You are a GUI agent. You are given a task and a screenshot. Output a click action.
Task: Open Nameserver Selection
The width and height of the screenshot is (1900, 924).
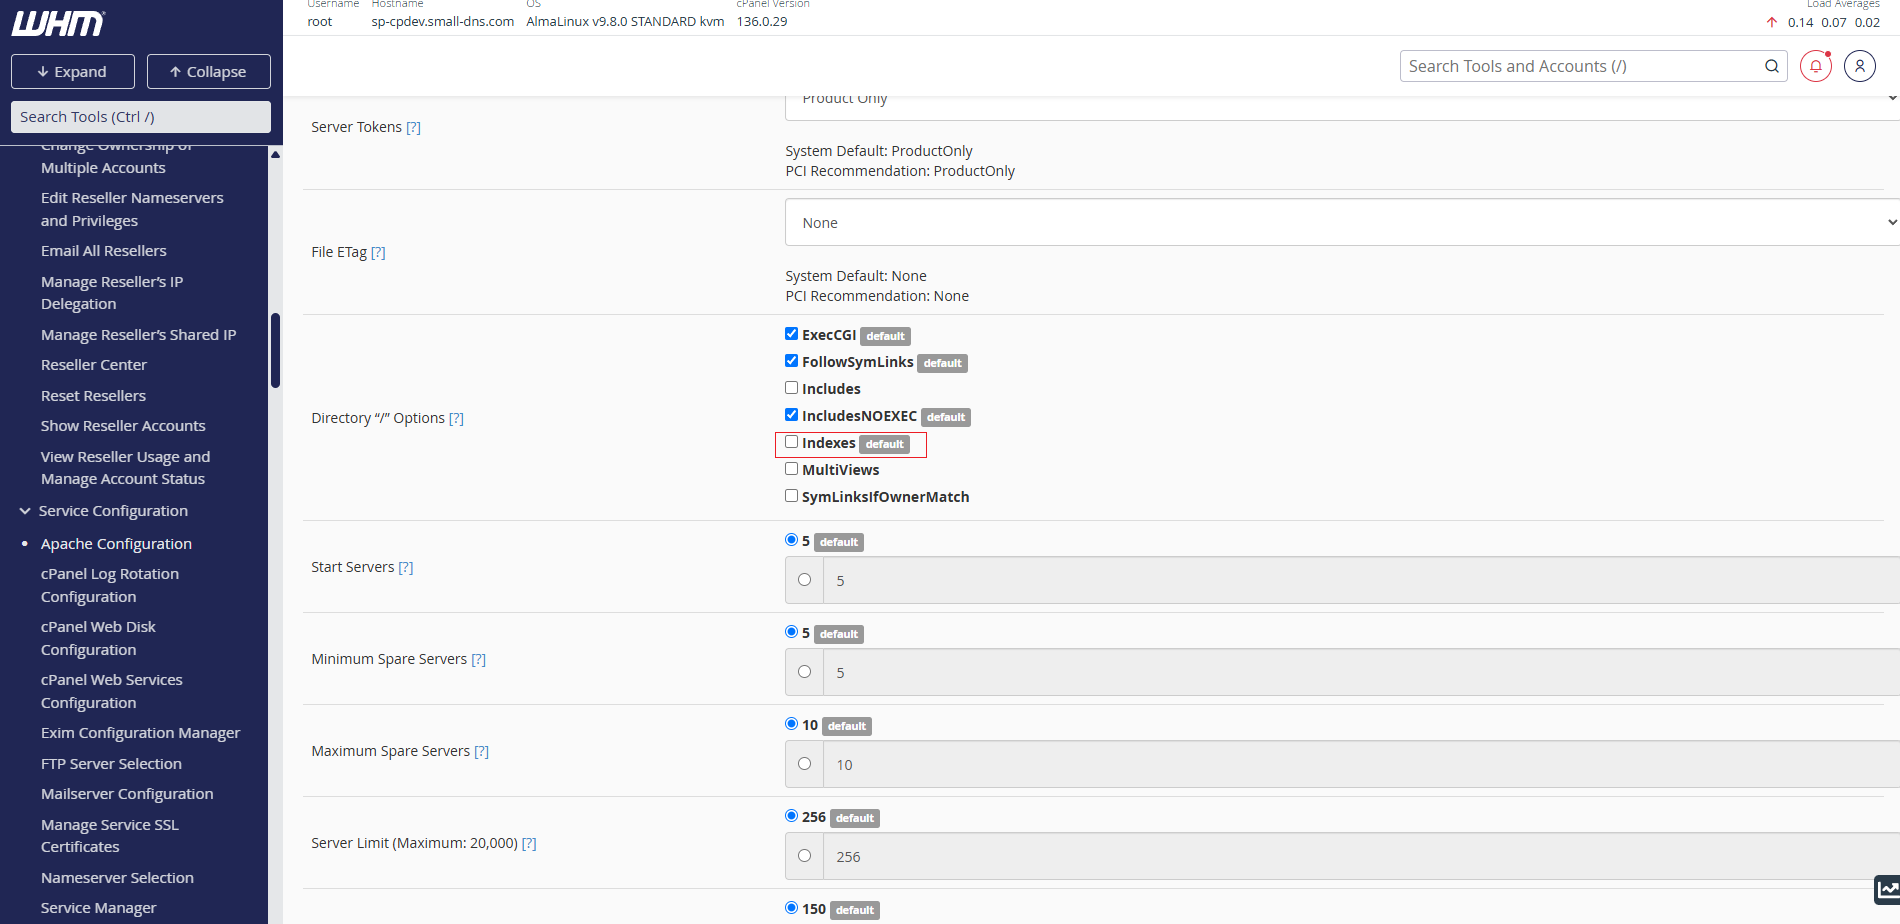pyautogui.click(x=117, y=878)
